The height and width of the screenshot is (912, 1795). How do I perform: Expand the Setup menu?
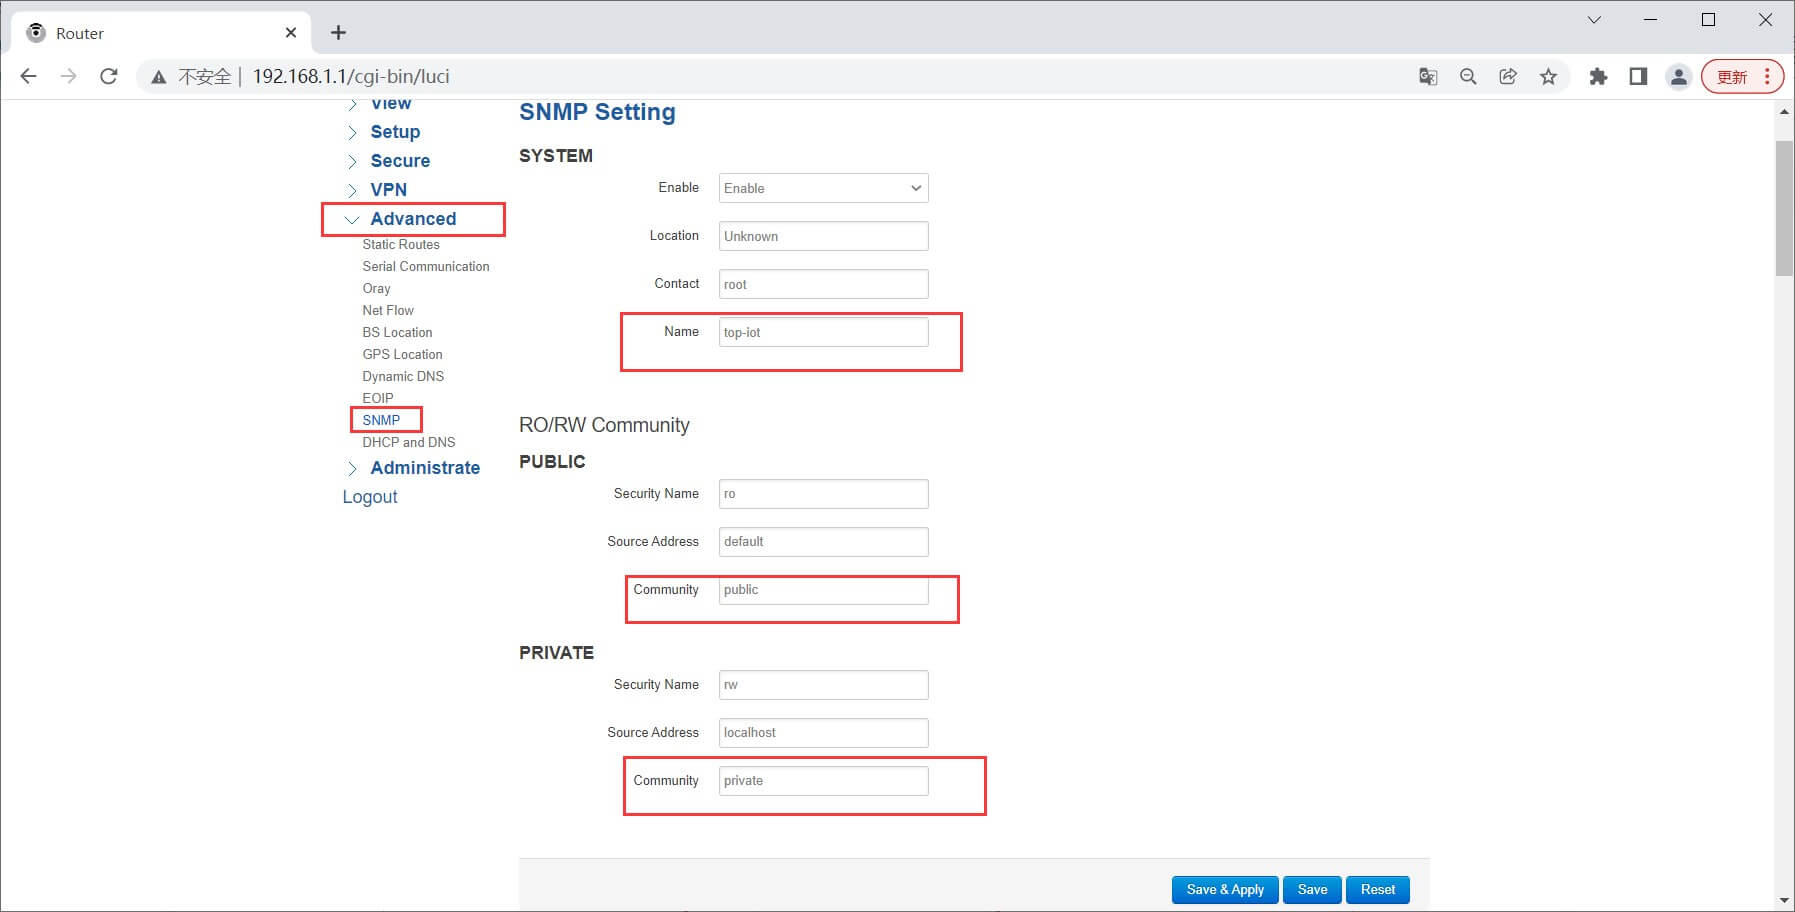pyautogui.click(x=395, y=132)
